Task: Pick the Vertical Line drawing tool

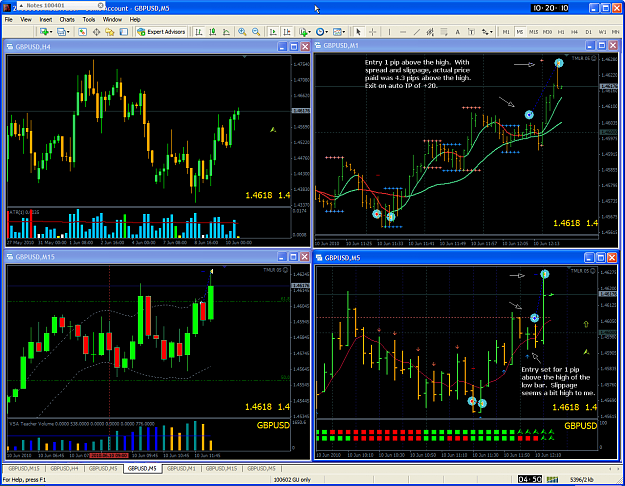Action: click(389, 32)
